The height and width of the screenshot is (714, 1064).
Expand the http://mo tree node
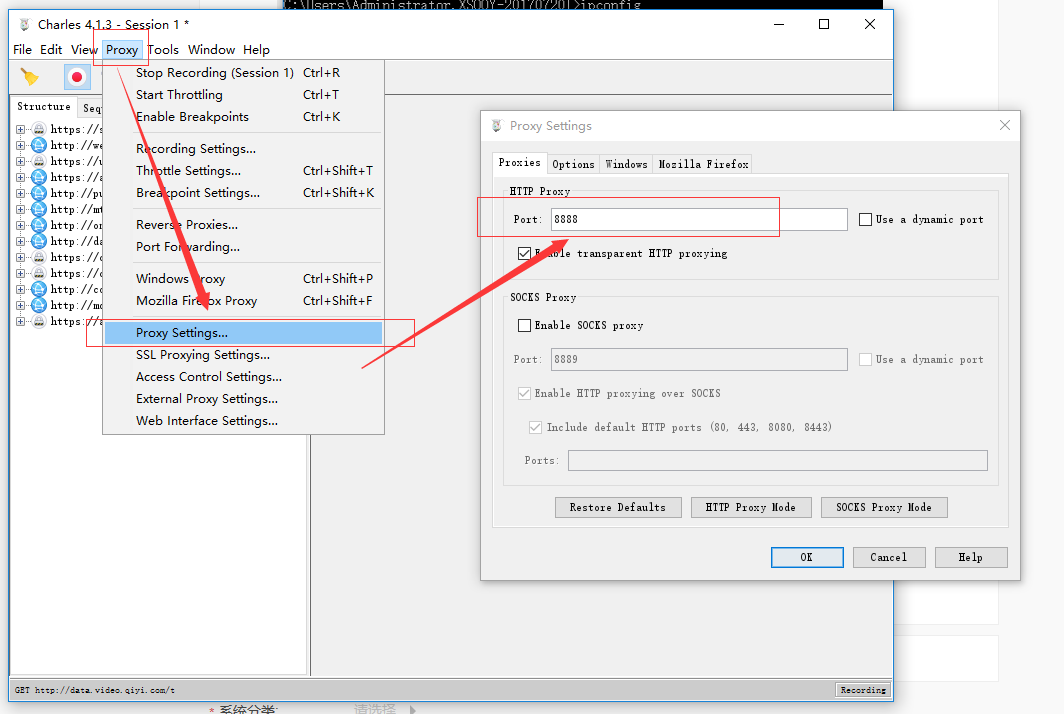point(20,305)
